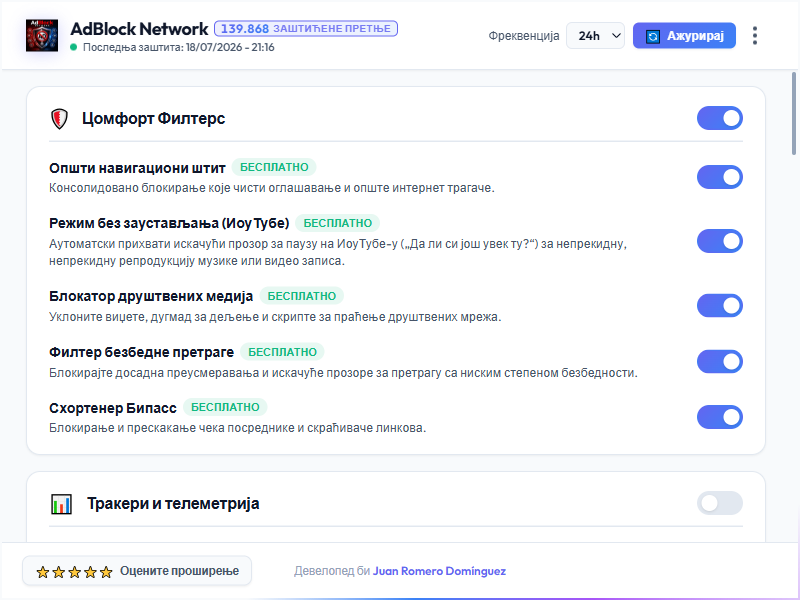
Task: Click the Ажурирај update button
Action: coord(684,36)
